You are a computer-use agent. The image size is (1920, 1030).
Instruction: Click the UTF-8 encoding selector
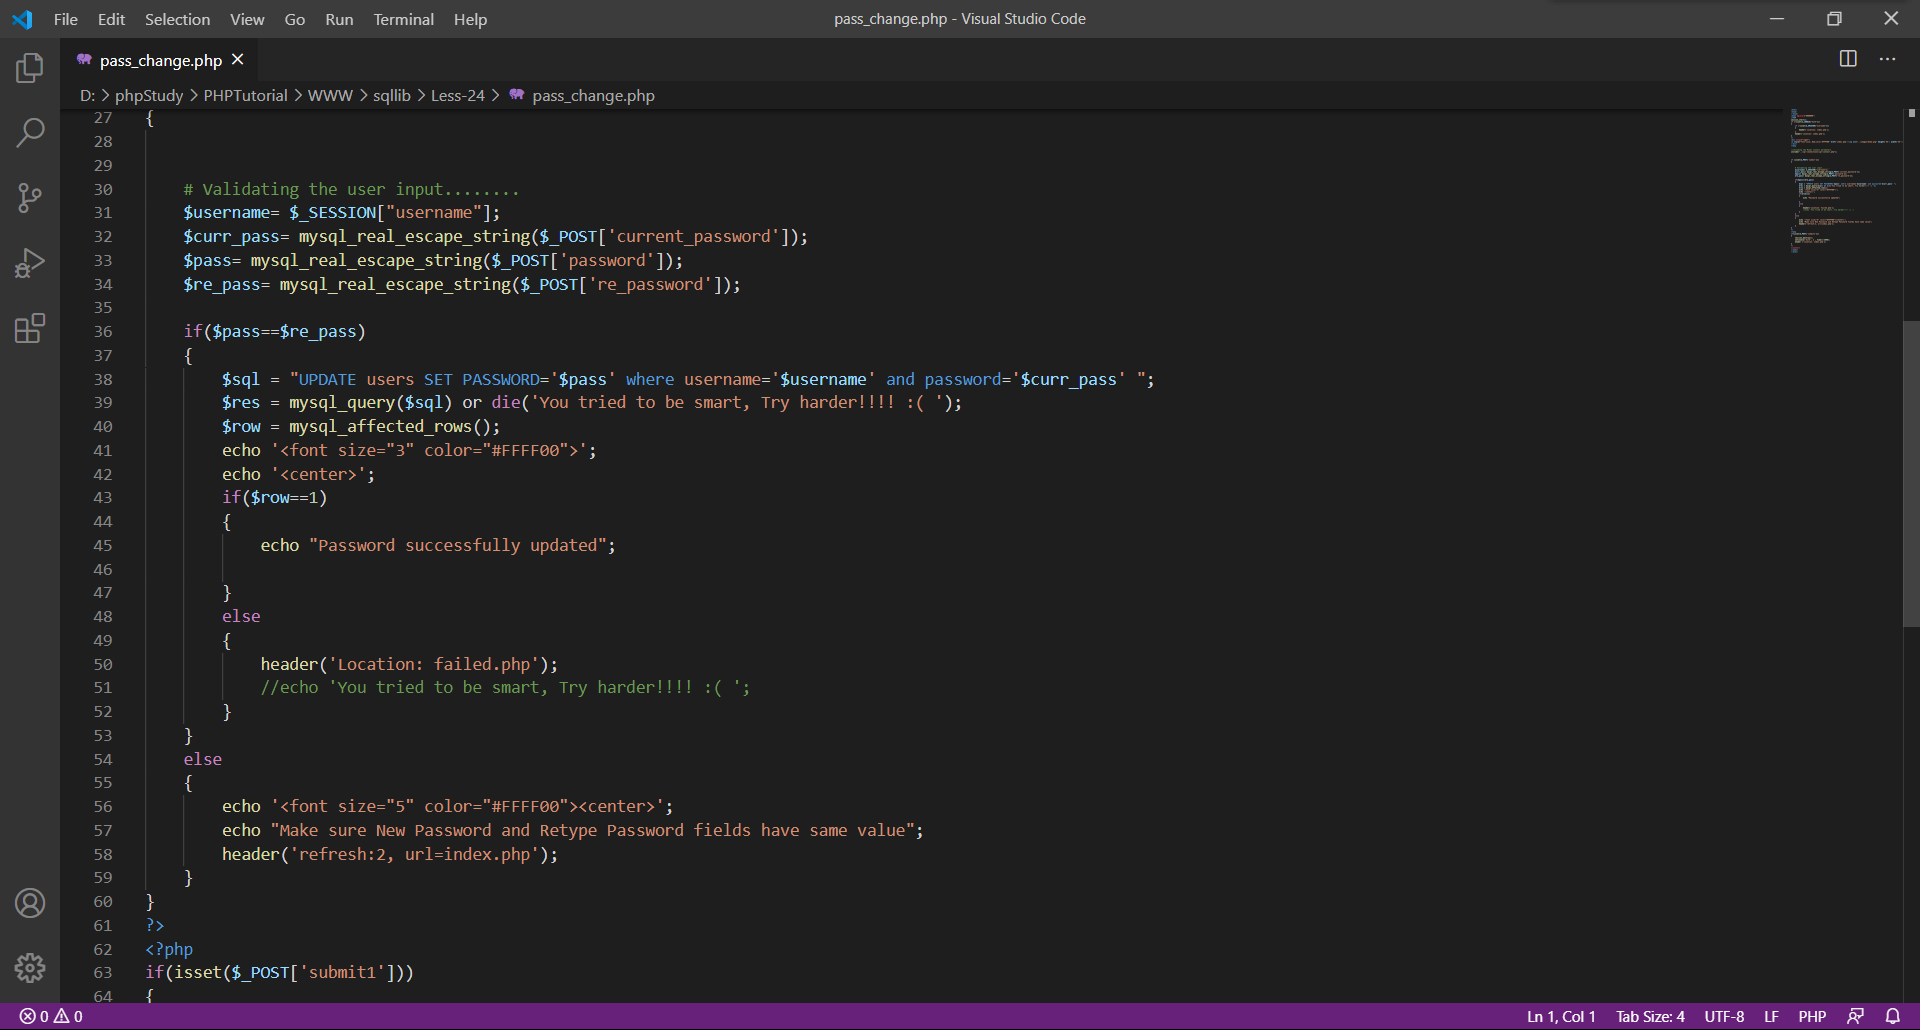coord(1724,1016)
